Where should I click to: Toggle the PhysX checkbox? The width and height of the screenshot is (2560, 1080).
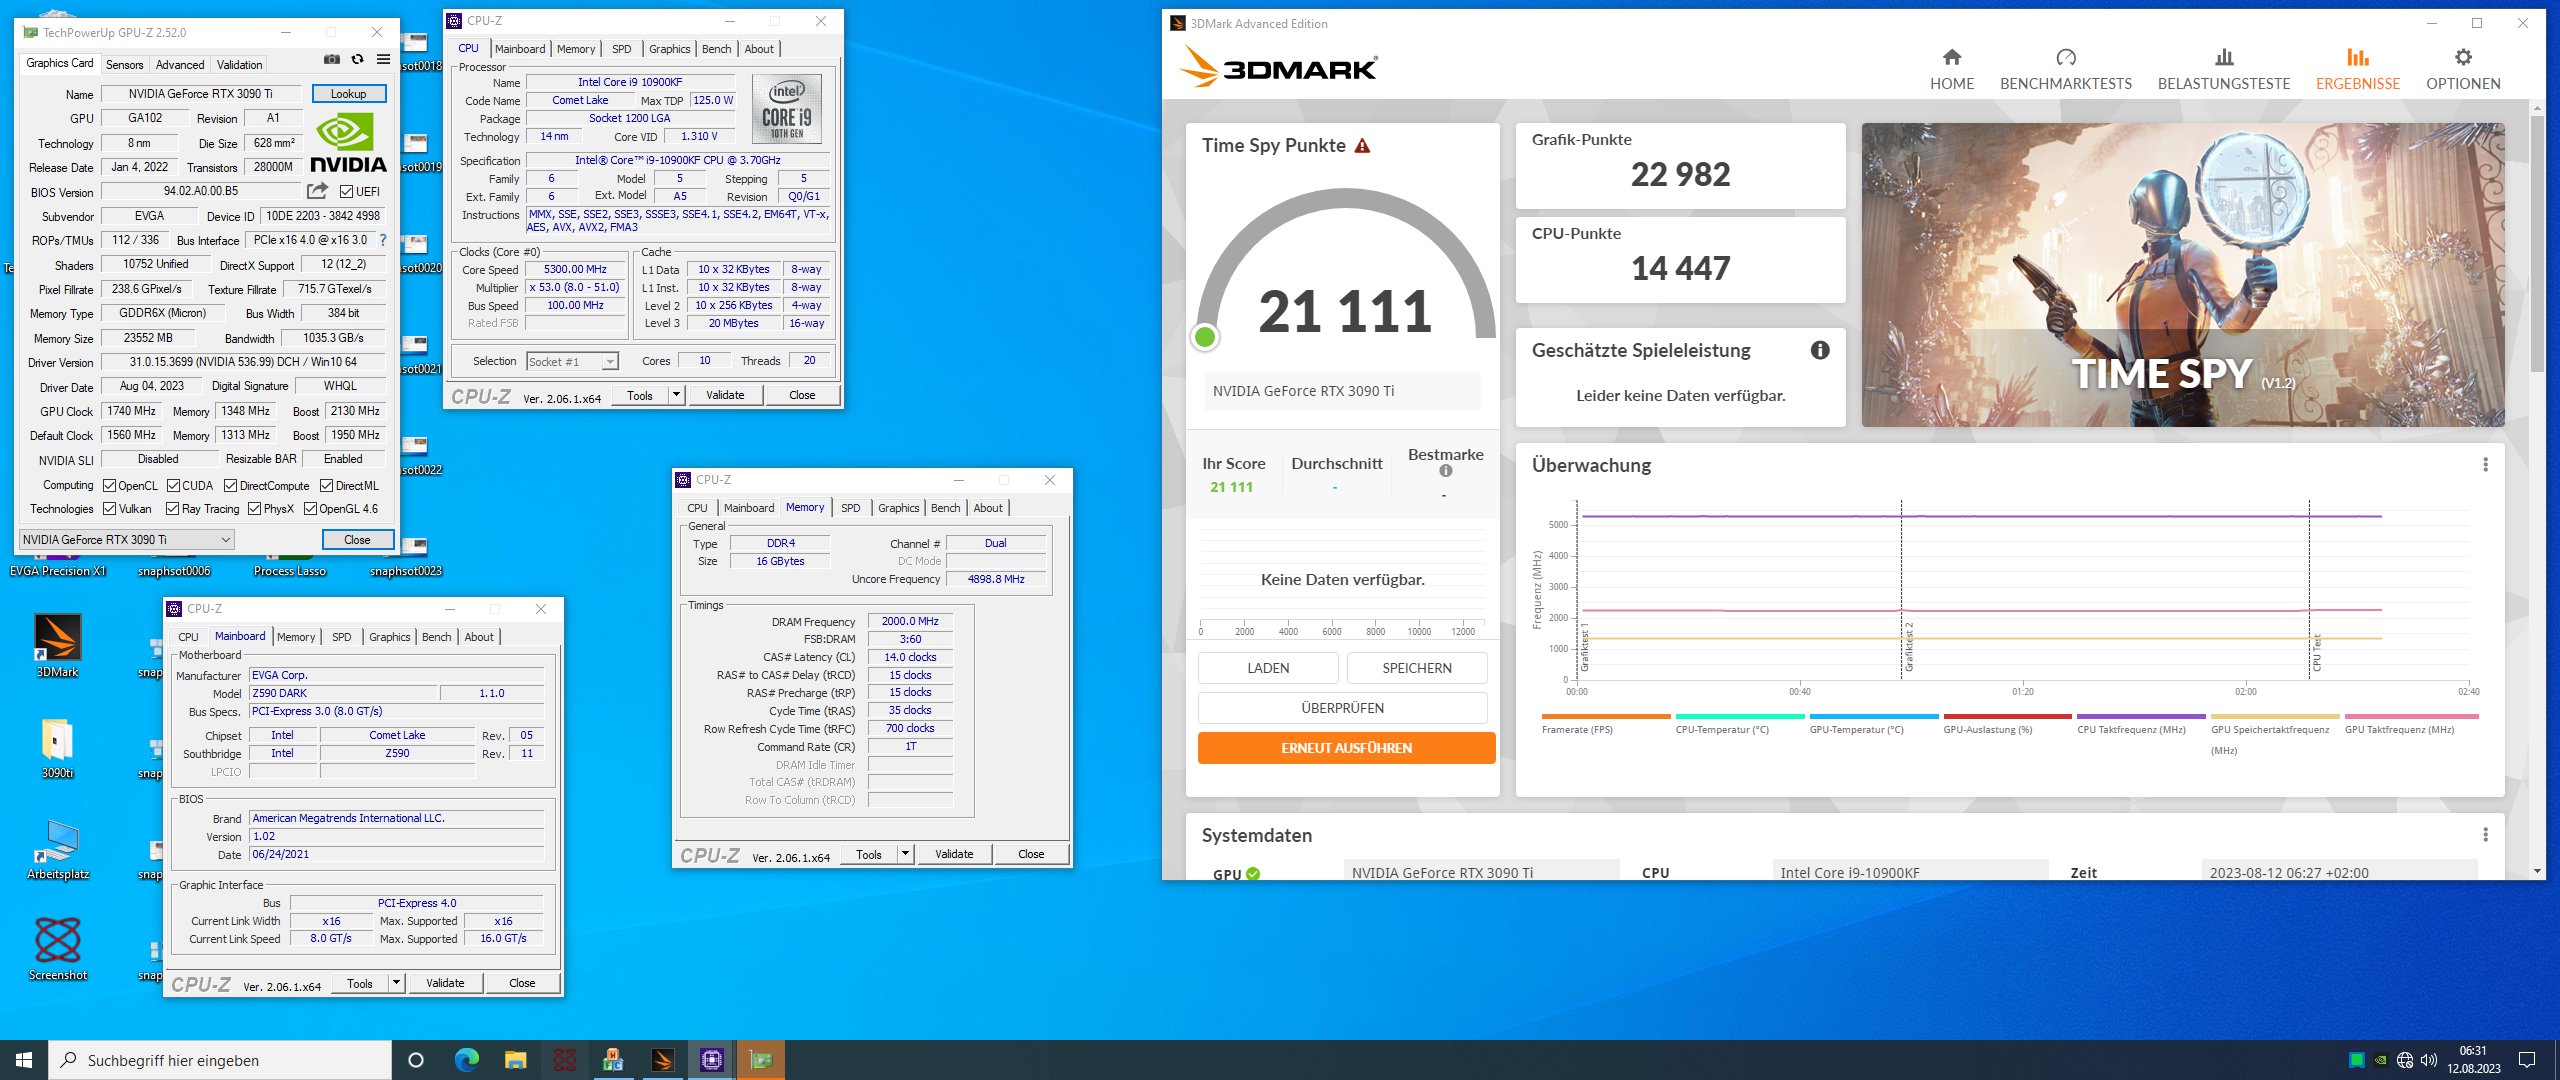[255, 509]
